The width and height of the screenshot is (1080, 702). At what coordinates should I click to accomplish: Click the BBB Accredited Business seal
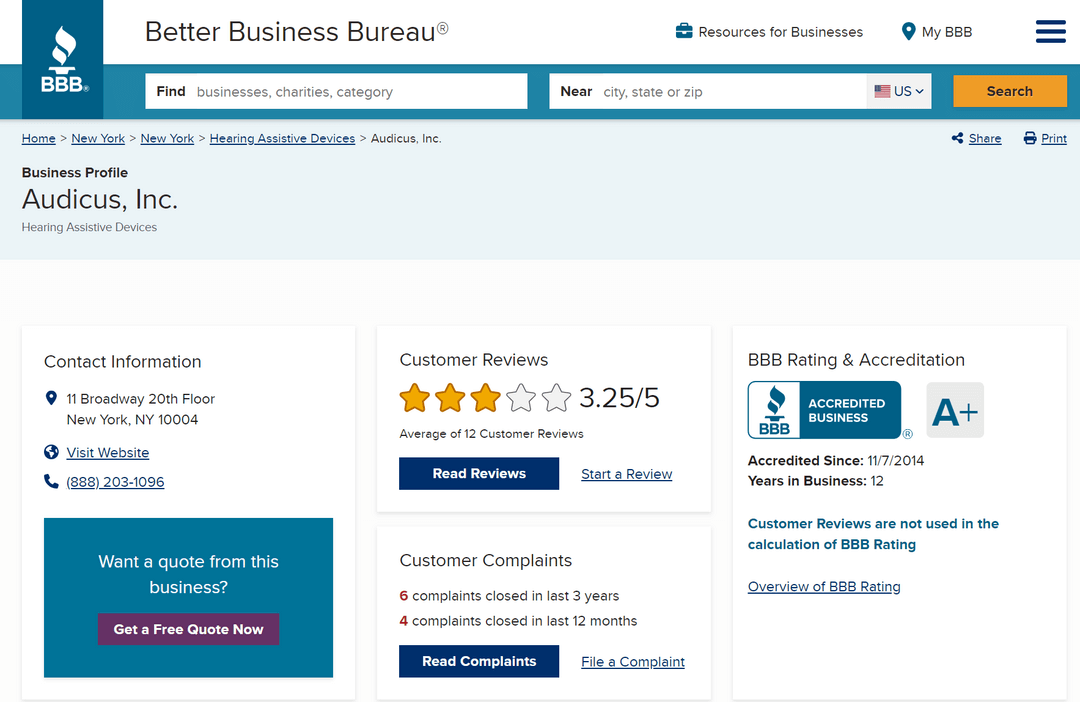click(x=825, y=410)
